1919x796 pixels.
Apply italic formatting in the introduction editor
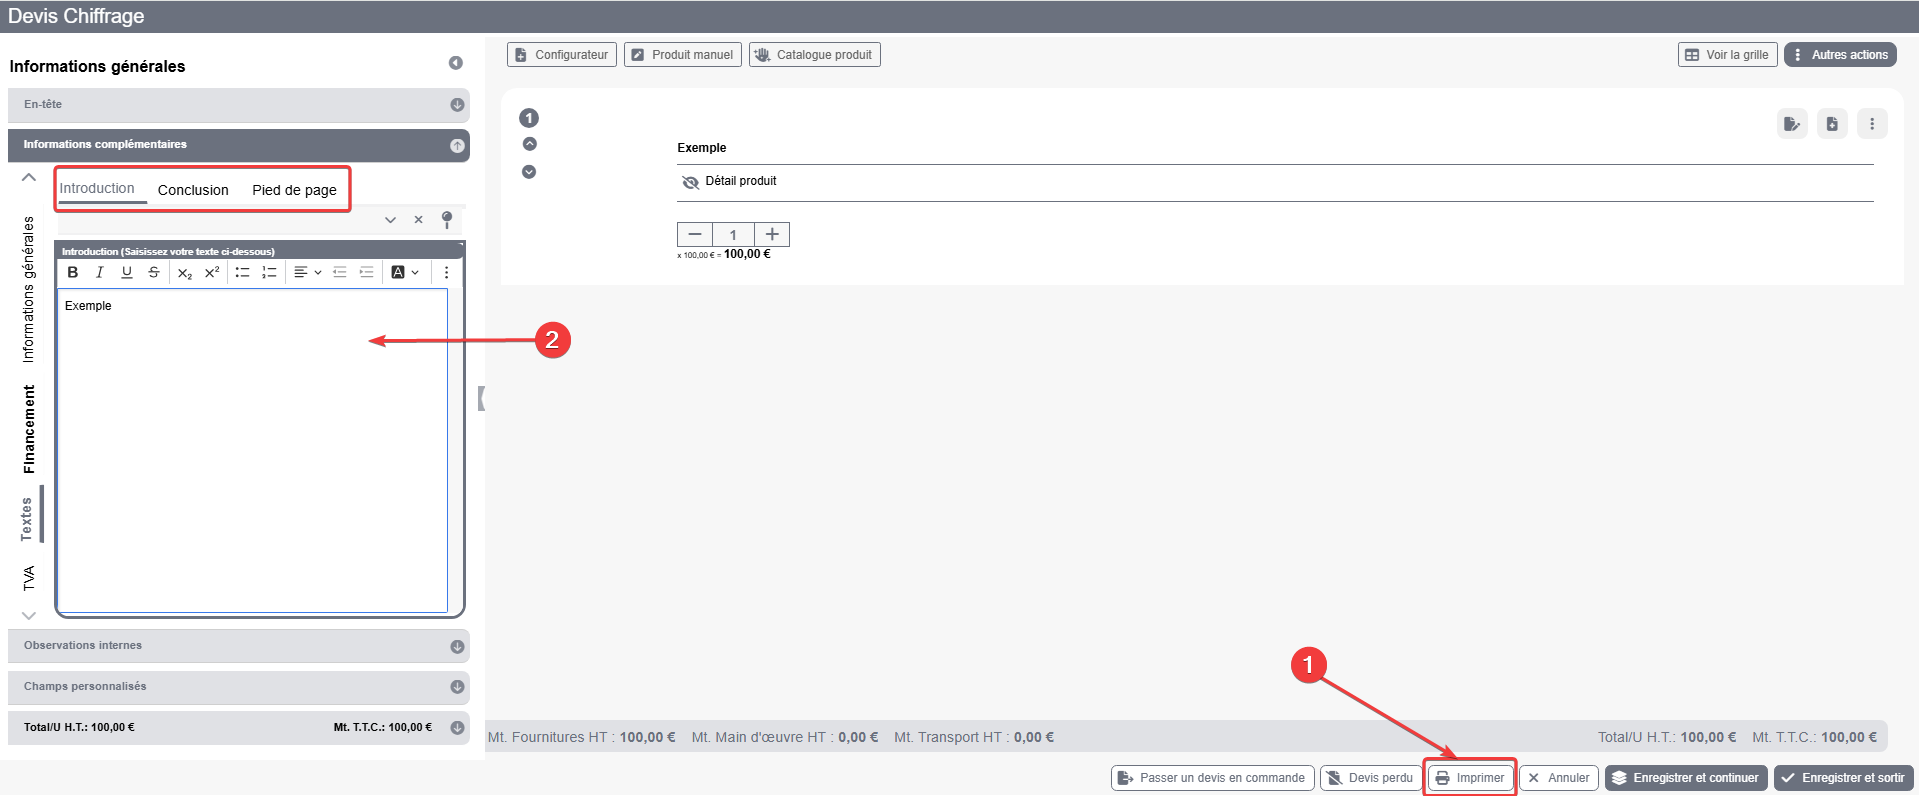[100, 272]
